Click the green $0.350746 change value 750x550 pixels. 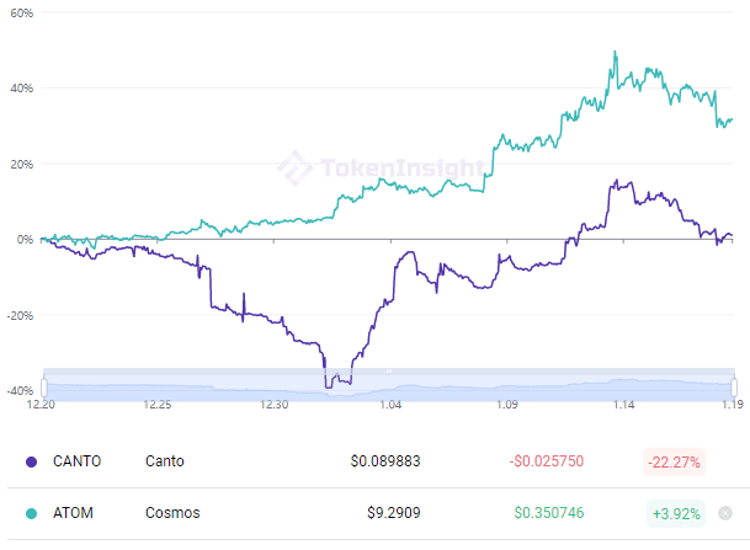pos(549,513)
